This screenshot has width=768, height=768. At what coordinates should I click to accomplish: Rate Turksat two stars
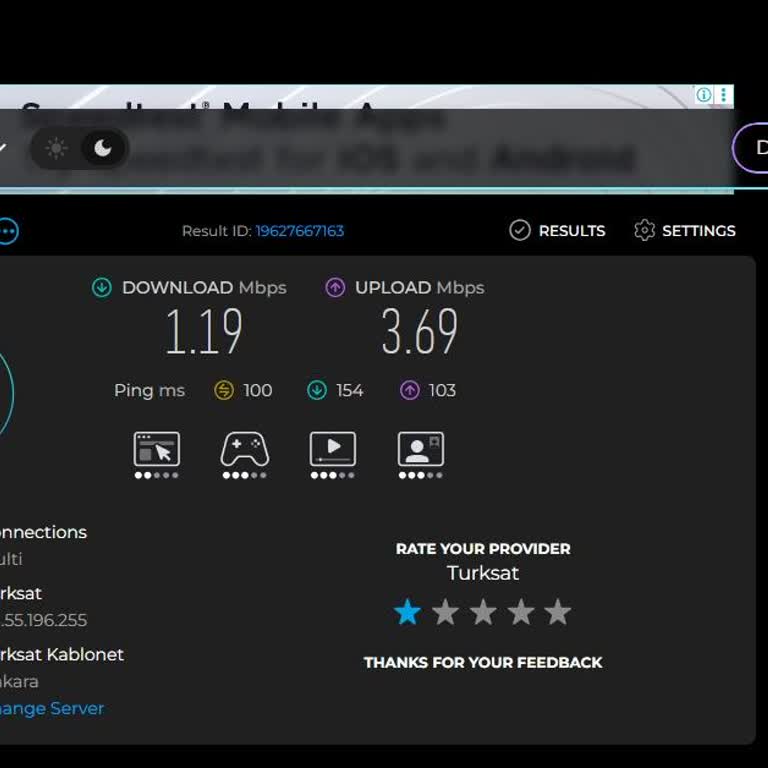click(445, 612)
